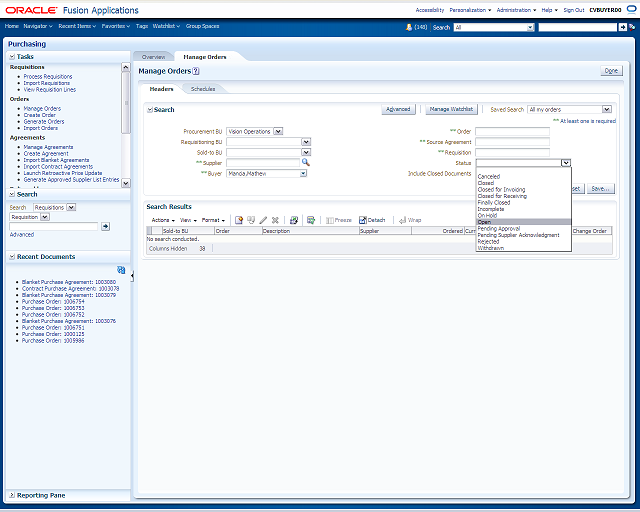Open the Saved Search dropdown
This screenshot has width=640, height=512.
coord(607,109)
